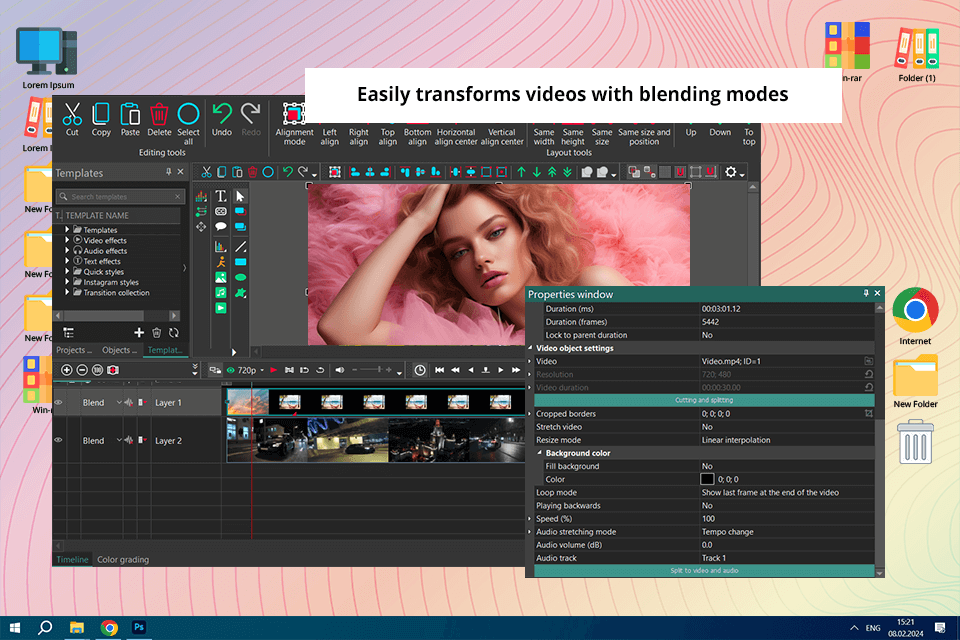The image size is (960, 640).
Task: Switch to the Objects tab
Action: [x=119, y=350]
